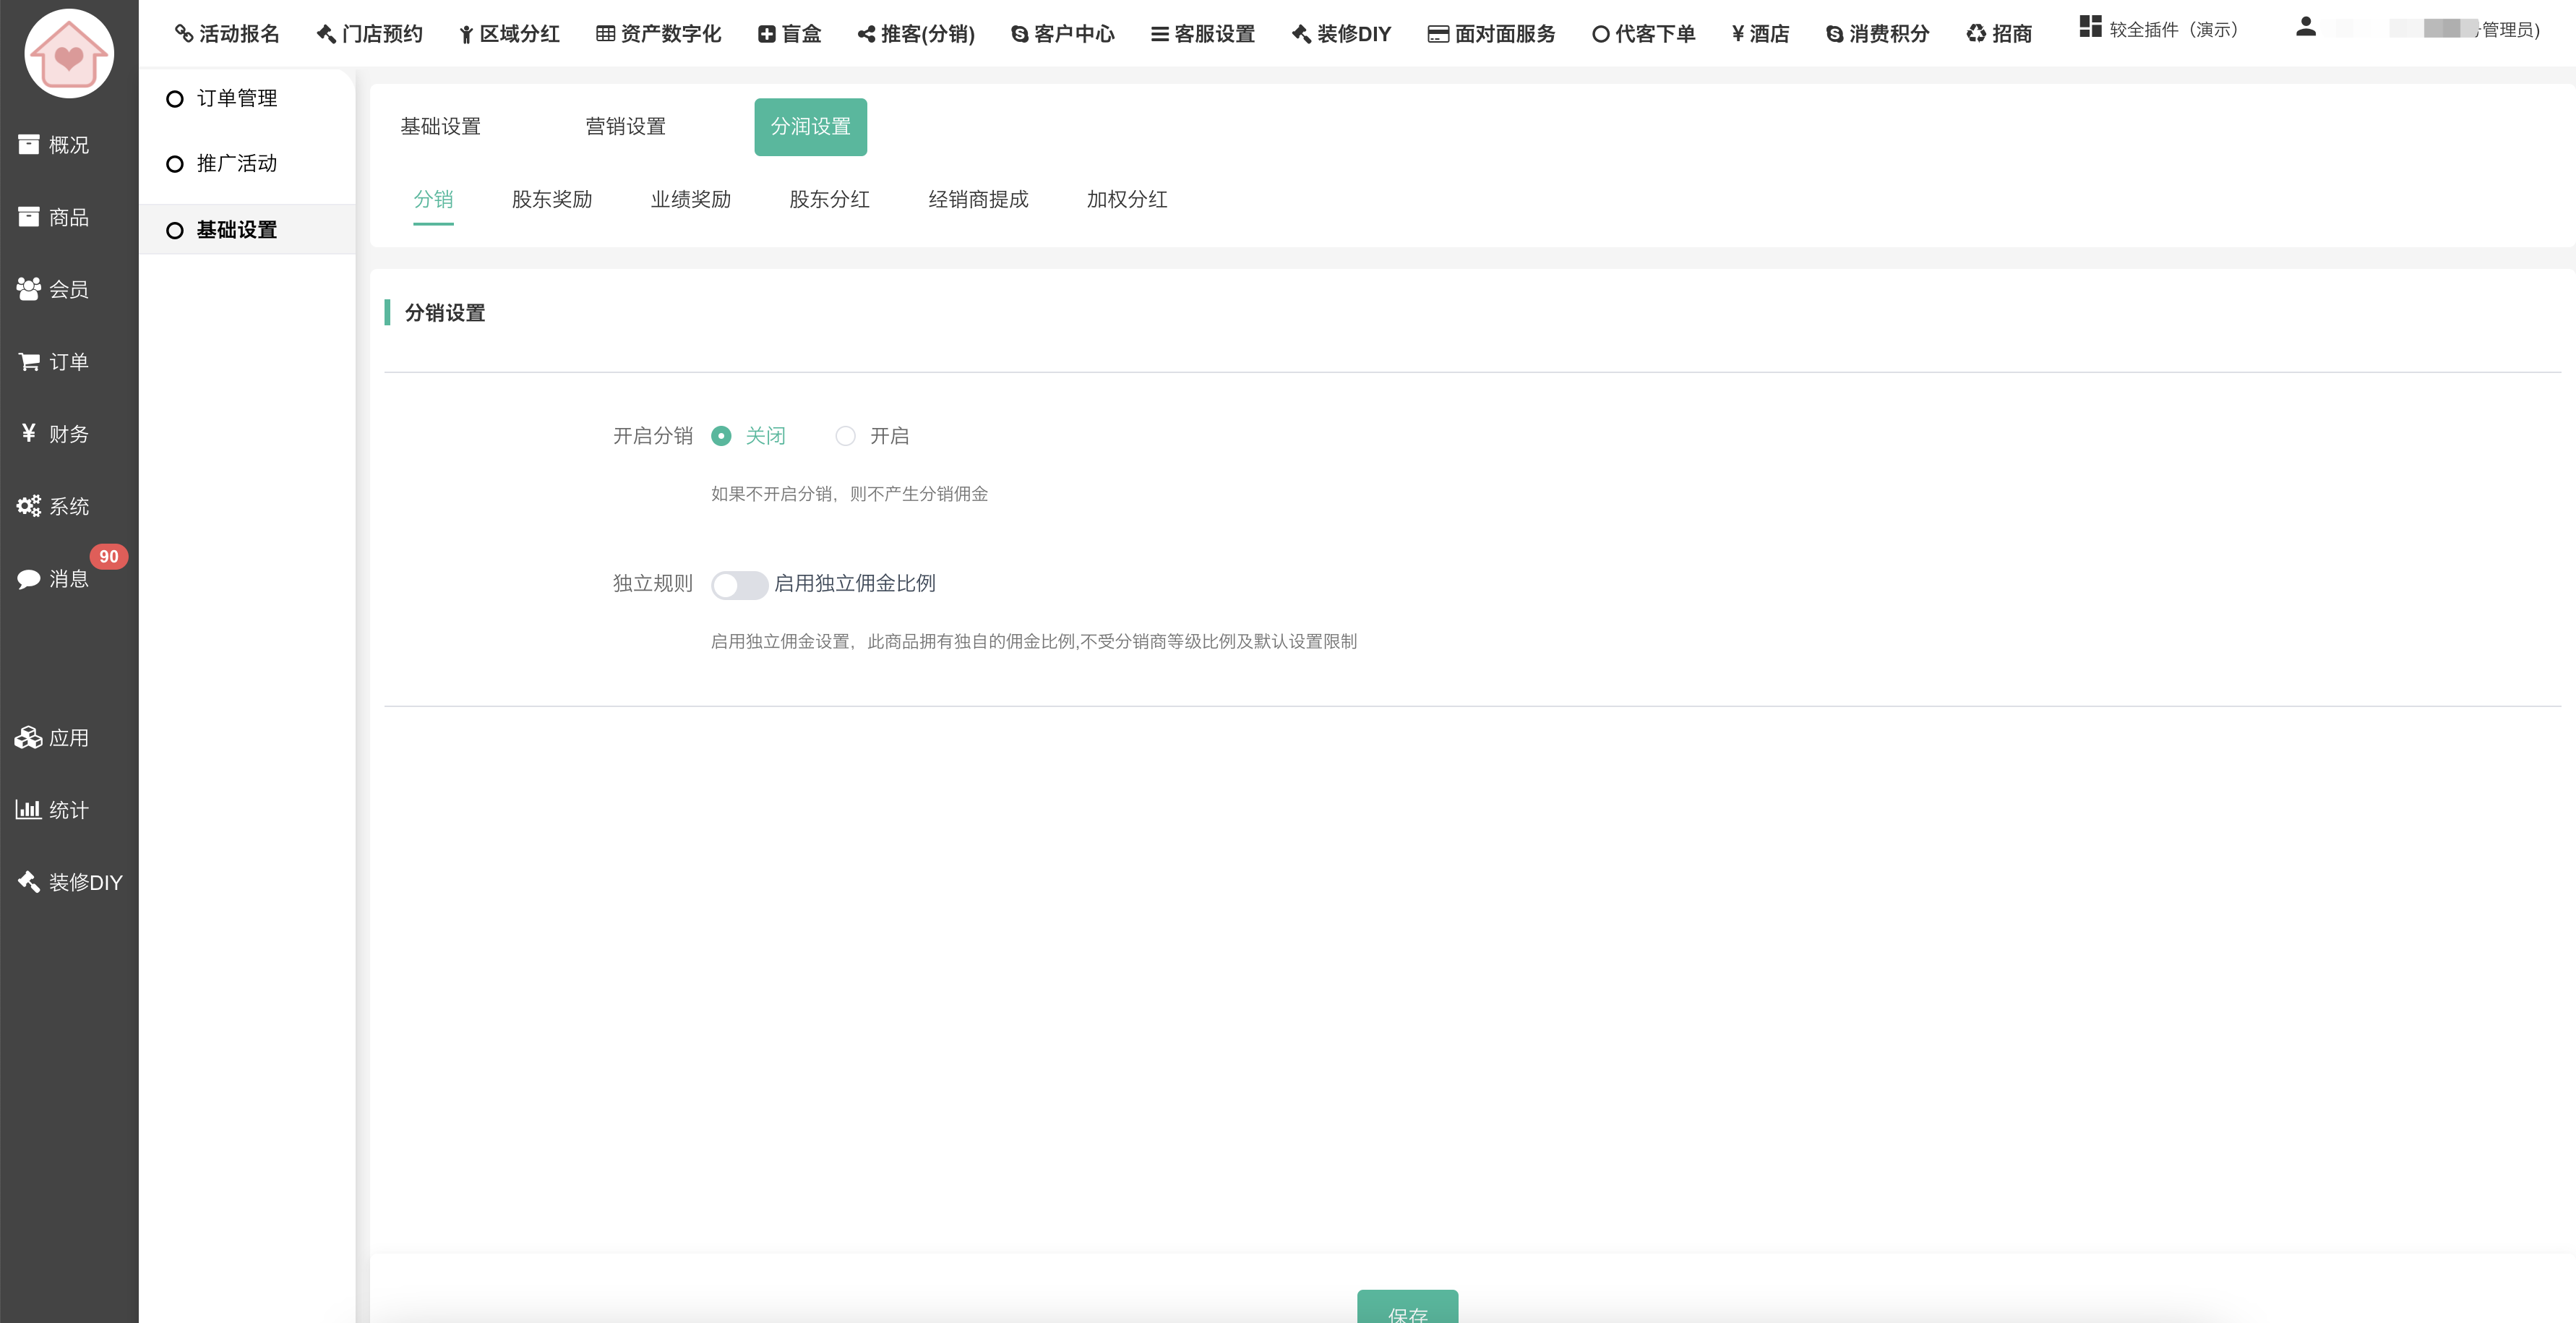Open the 会员 members group icon
This screenshot has height=1323, width=2576.
tap(28, 290)
